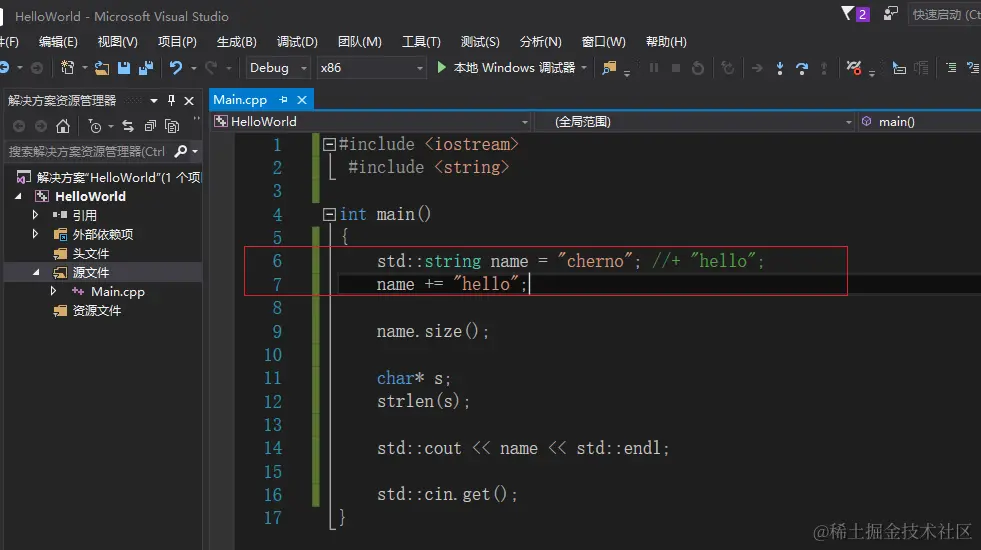Open the debugger target dropdown arrow
This screenshot has height=550, width=981.
coord(584,68)
